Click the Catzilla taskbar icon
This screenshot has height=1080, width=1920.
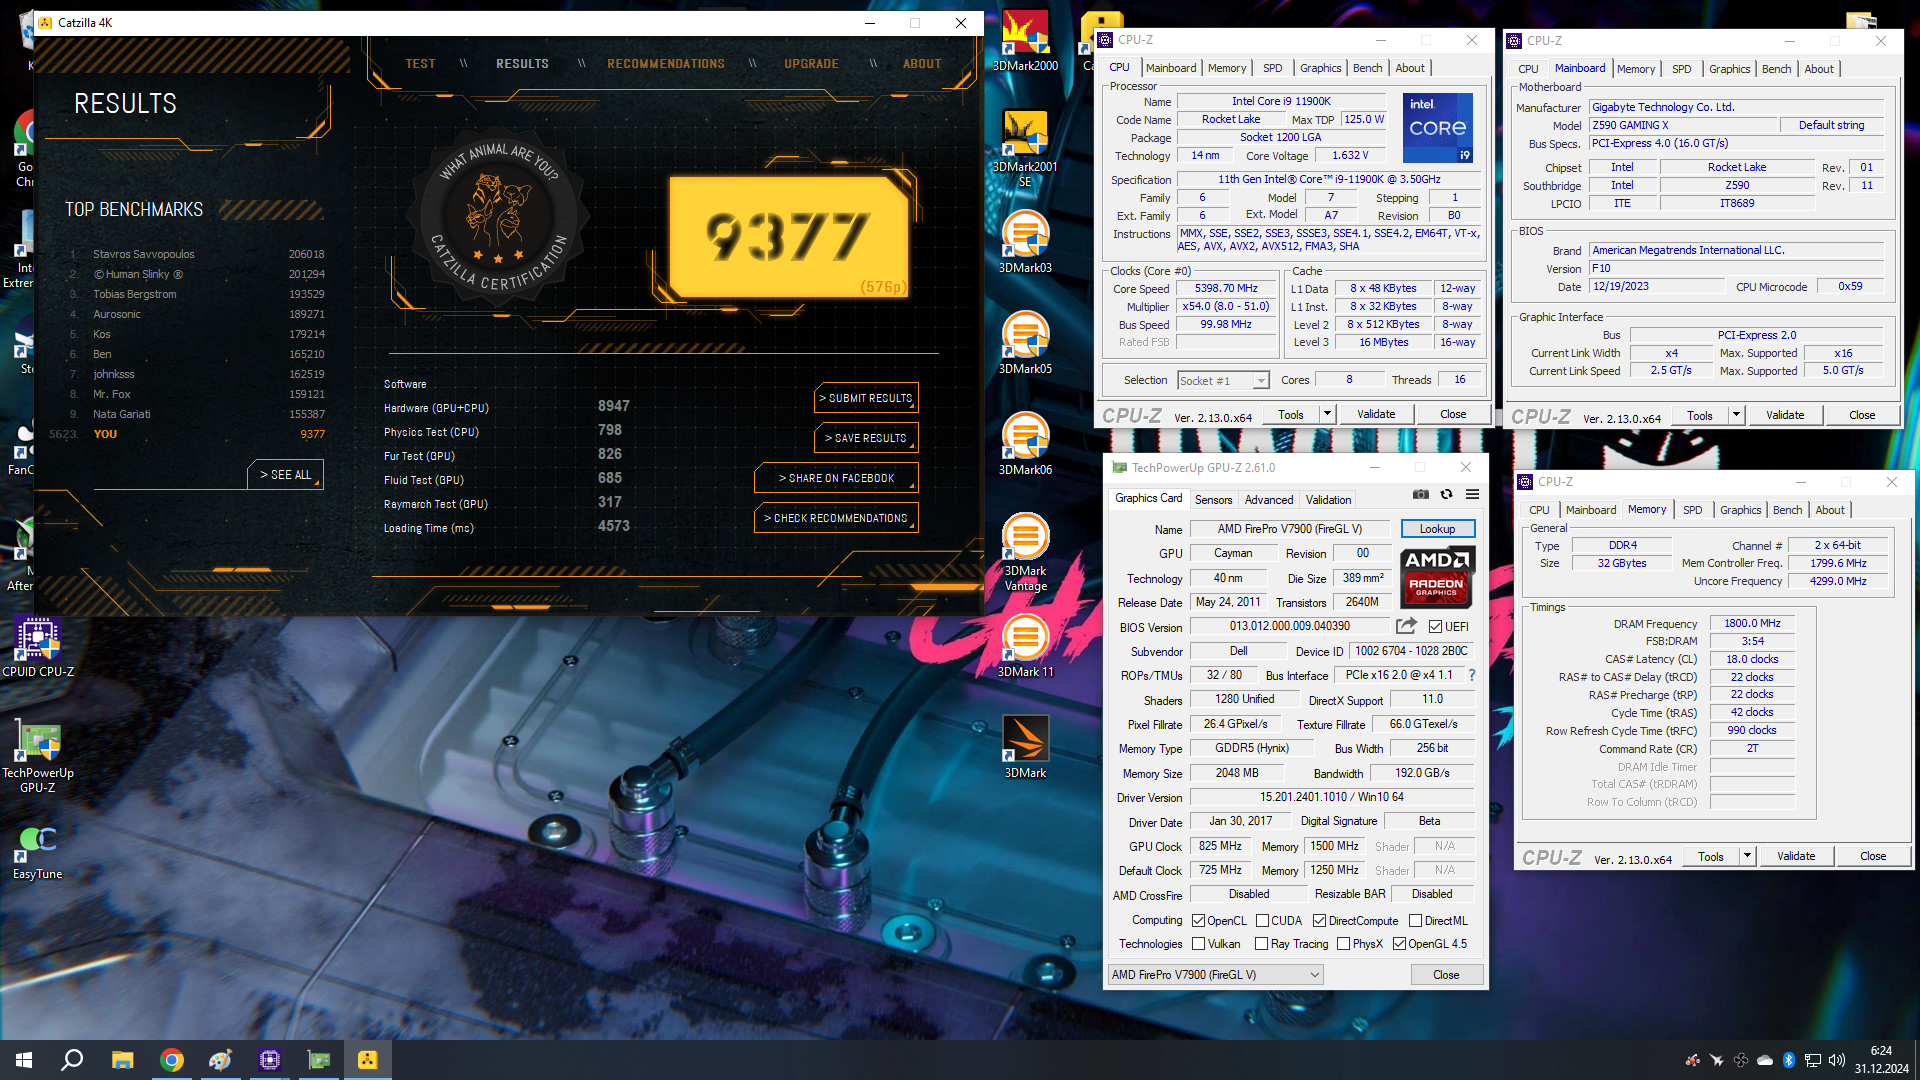click(x=367, y=1060)
